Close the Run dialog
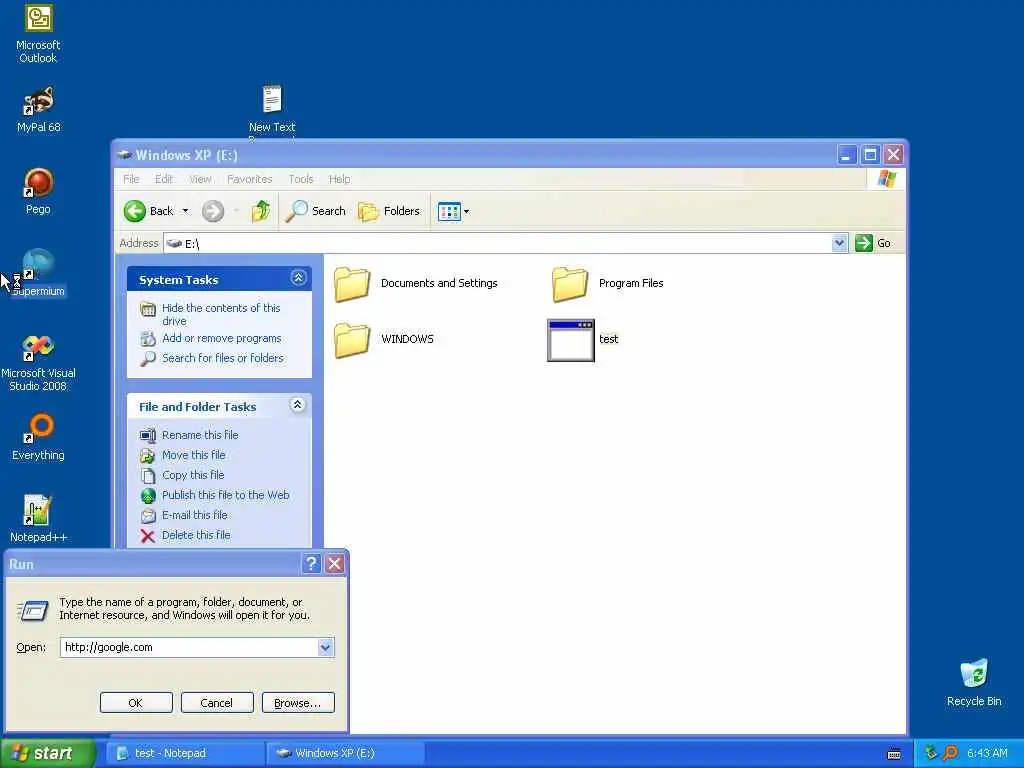Image resolution: width=1024 pixels, height=768 pixels. (x=334, y=564)
